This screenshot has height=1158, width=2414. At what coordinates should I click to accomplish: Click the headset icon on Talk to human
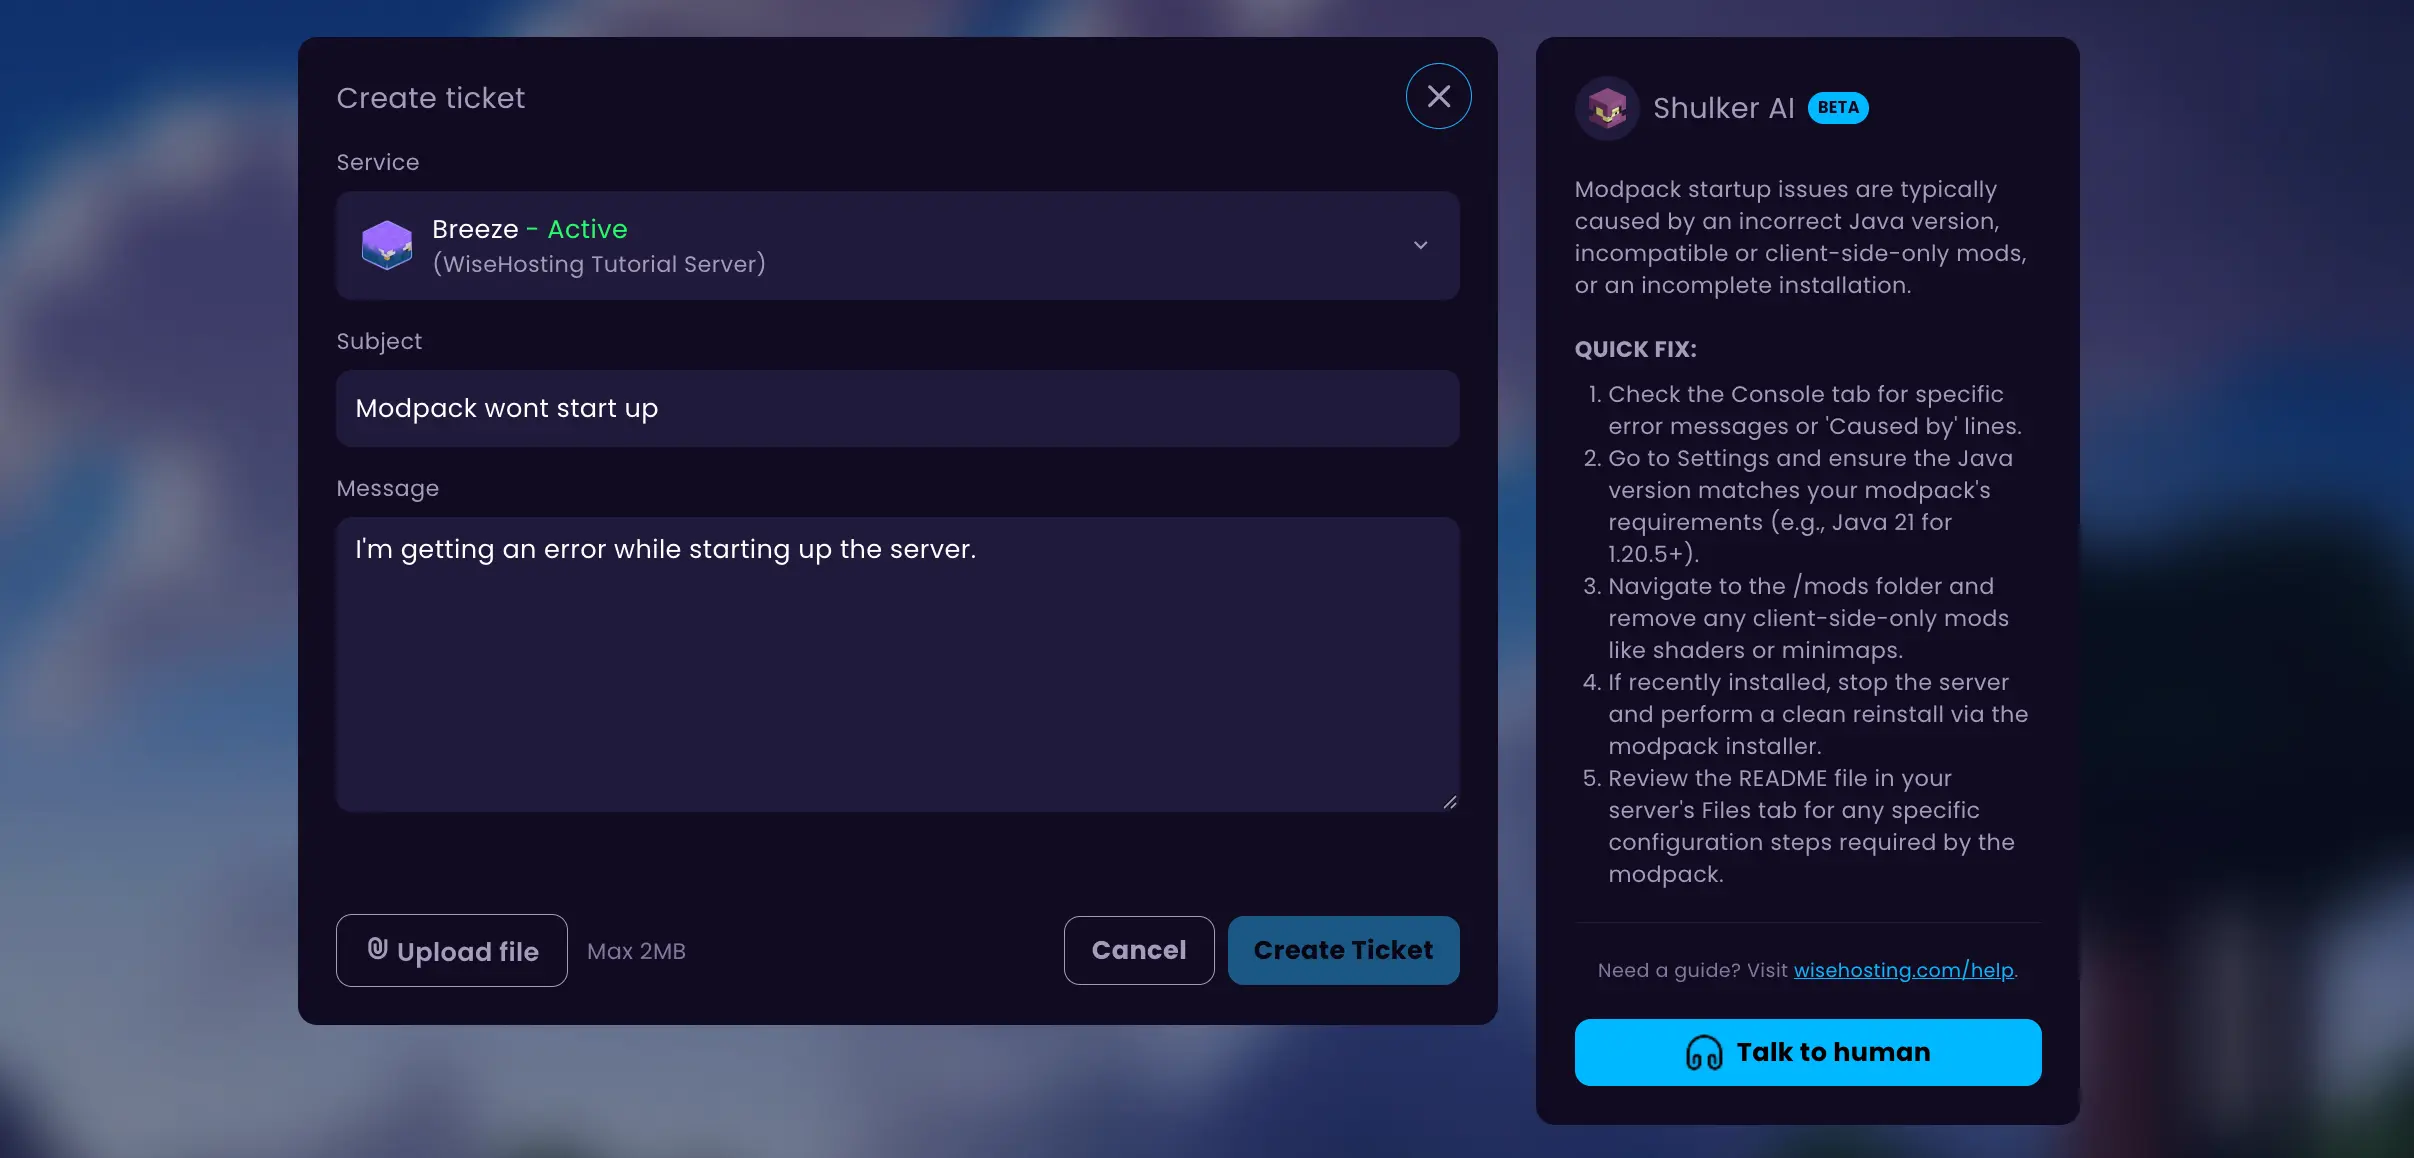tap(1704, 1052)
